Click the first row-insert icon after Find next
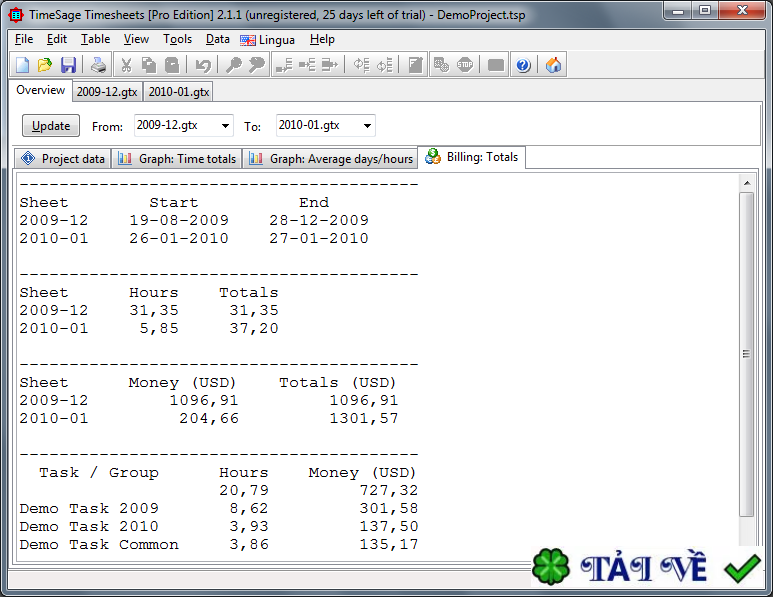The image size is (773, 597). click(x=284, y=65)
